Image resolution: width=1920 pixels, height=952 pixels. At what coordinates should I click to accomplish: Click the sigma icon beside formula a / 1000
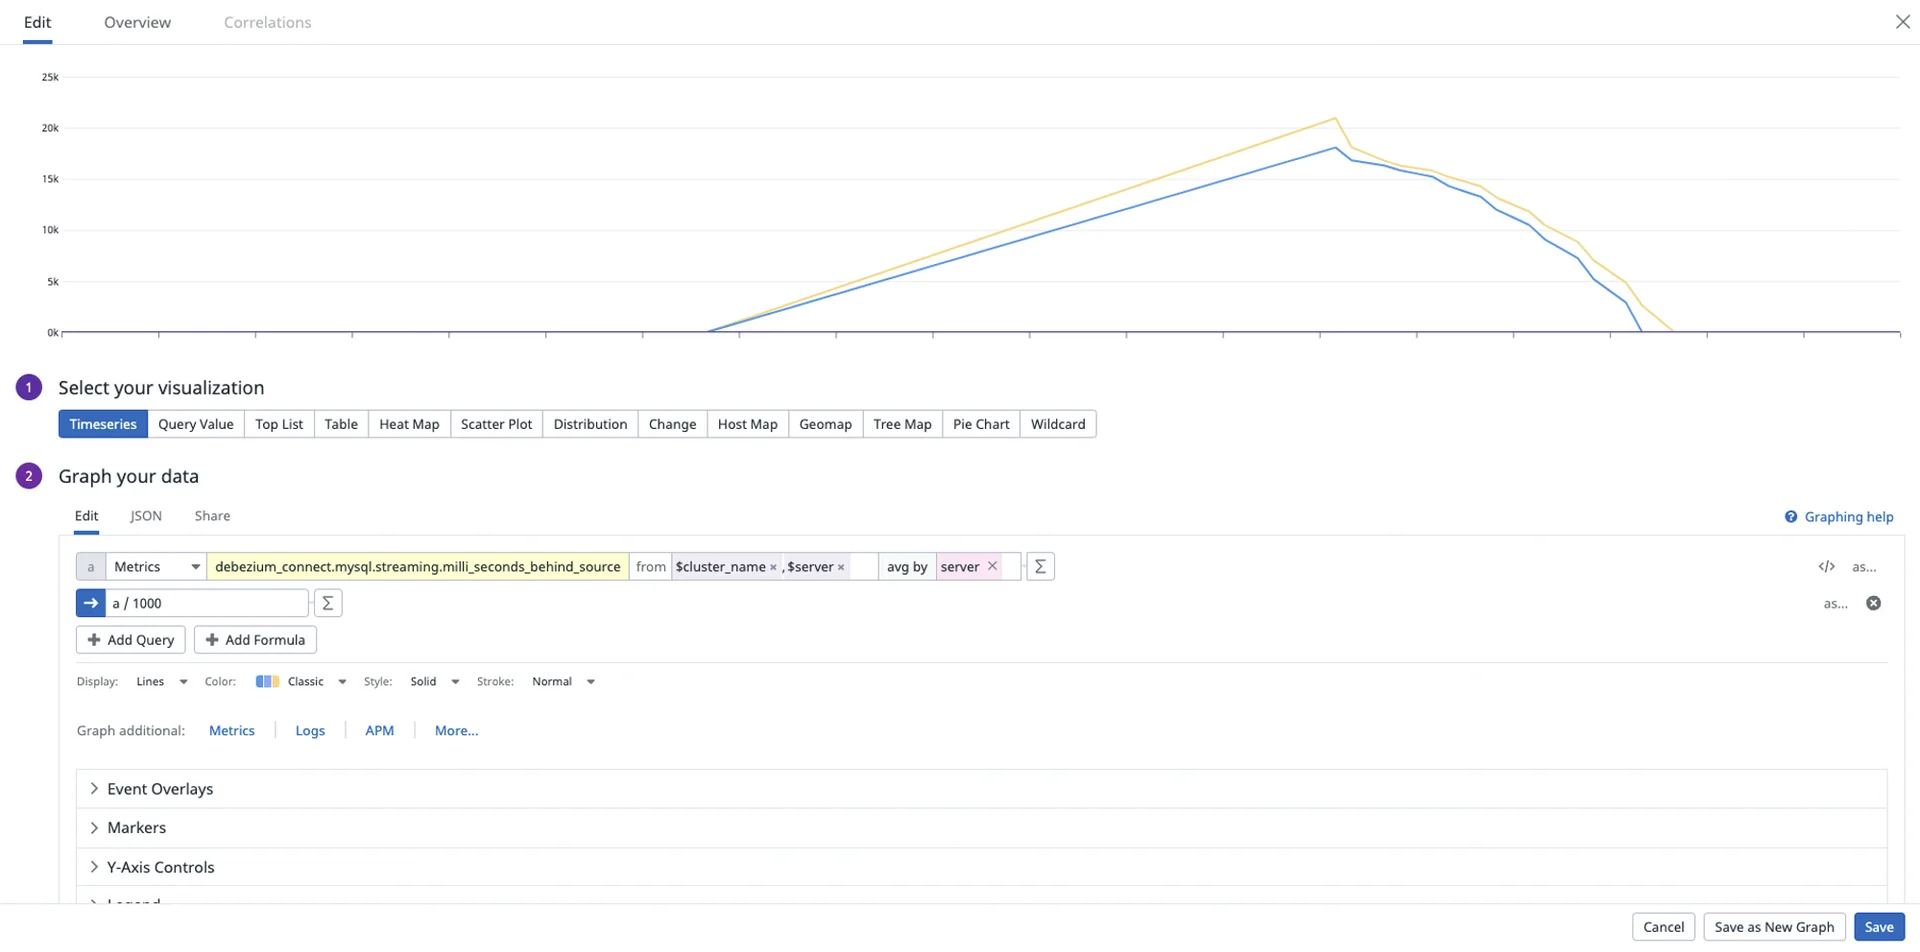point(328,603)
